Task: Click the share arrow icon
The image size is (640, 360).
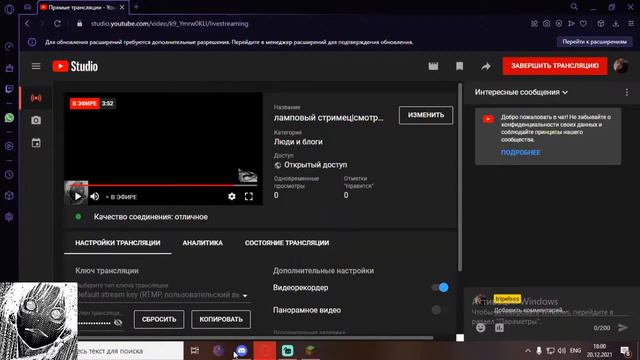Action: [x=486, y=66]
